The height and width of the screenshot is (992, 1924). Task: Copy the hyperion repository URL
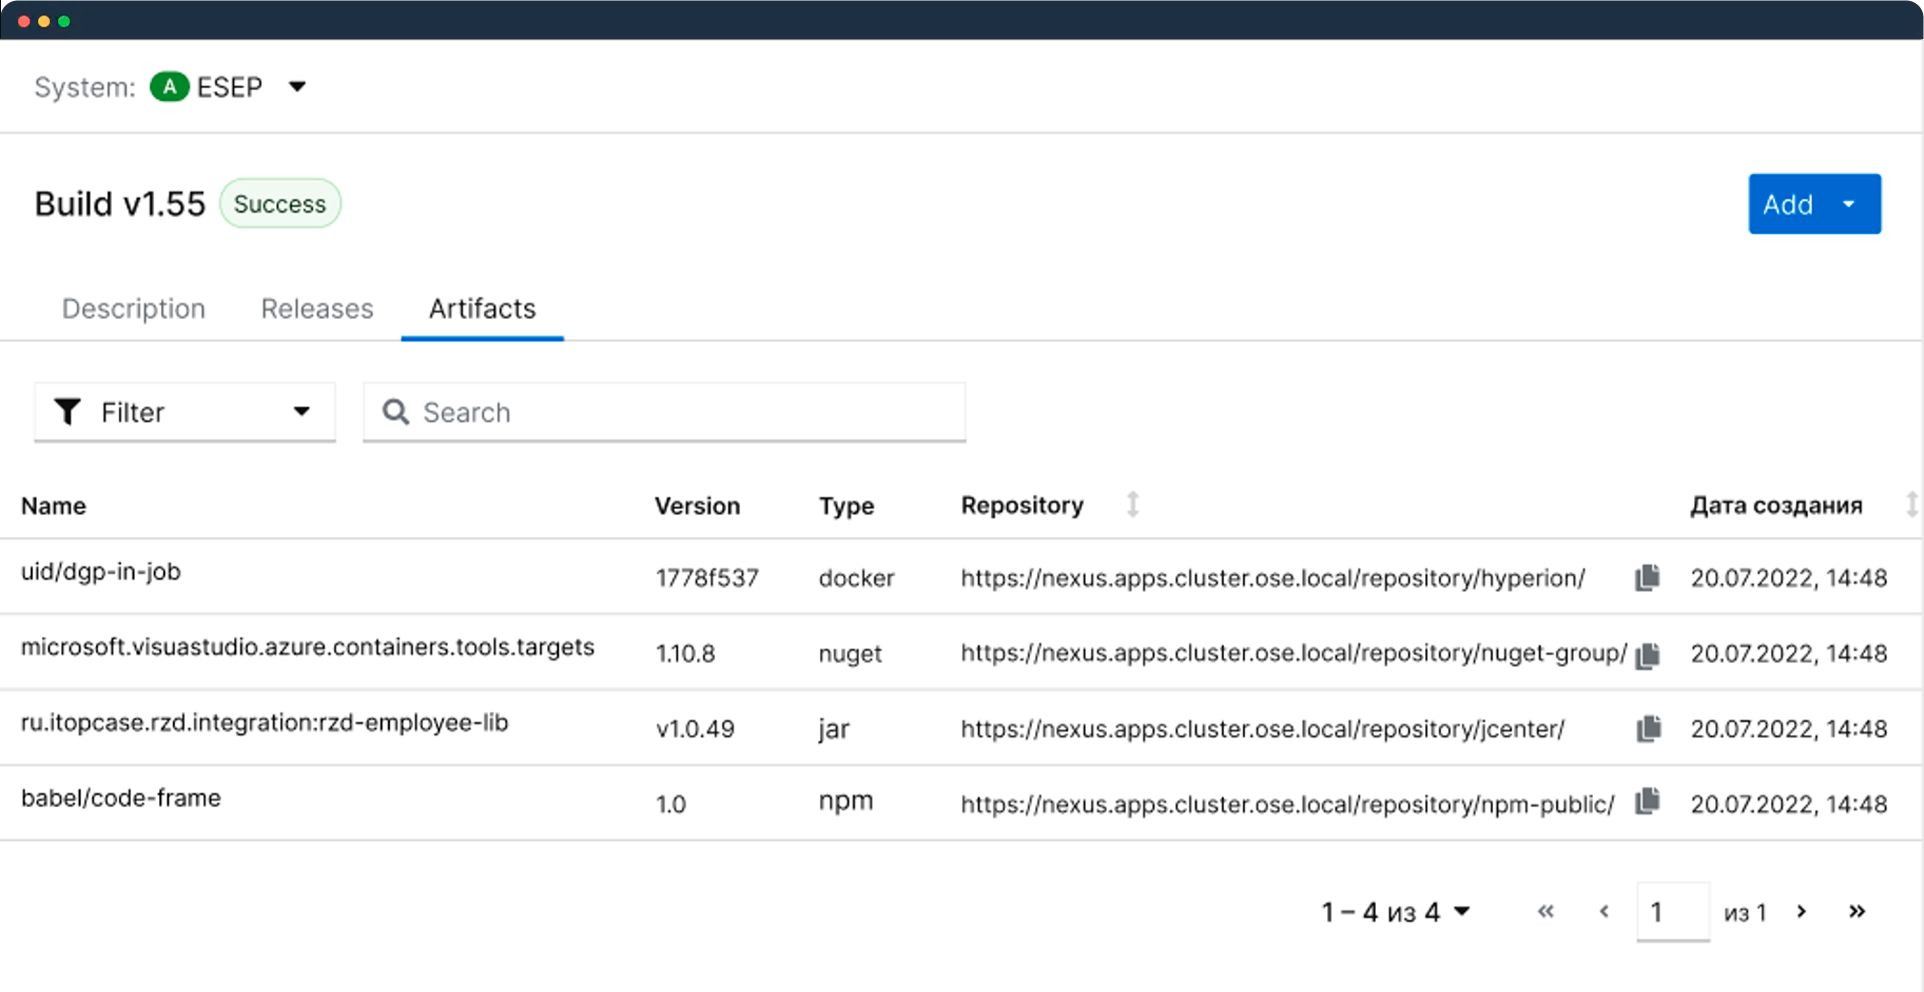coord(1647,578)
